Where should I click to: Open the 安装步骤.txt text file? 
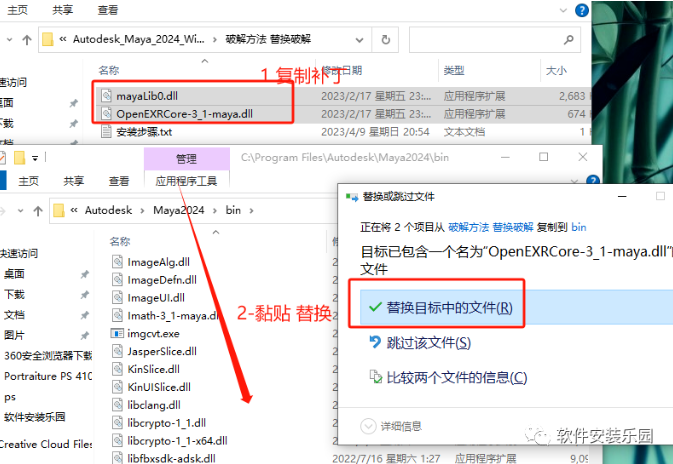145,132
